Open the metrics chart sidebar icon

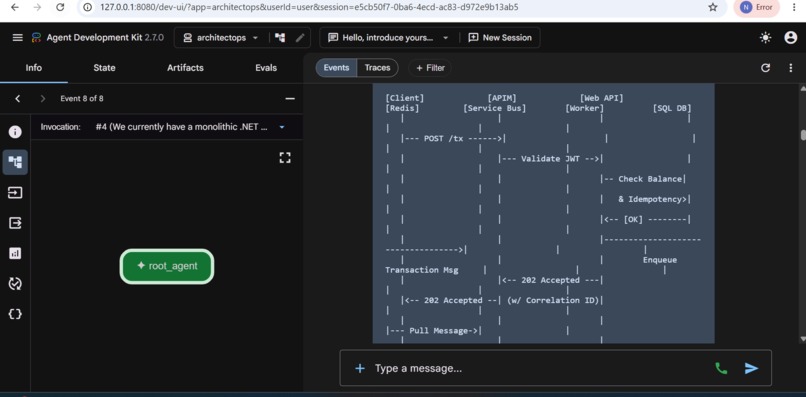(15, 253)
